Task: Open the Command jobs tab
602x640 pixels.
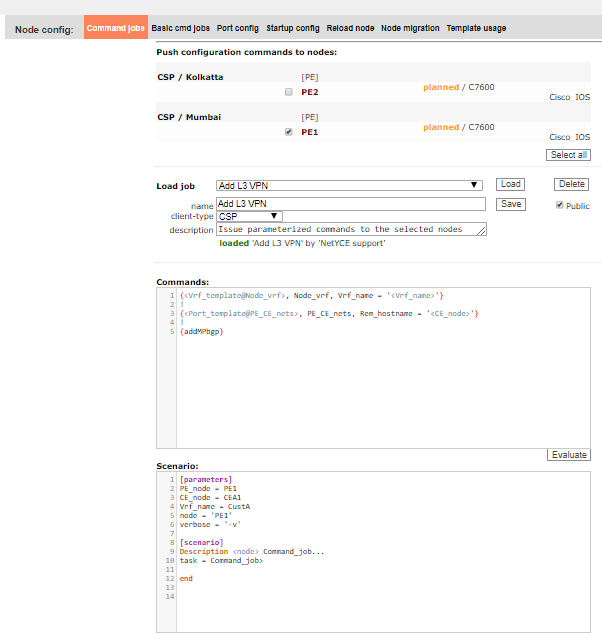Action: pyautogui.click(x=116, y=28)
